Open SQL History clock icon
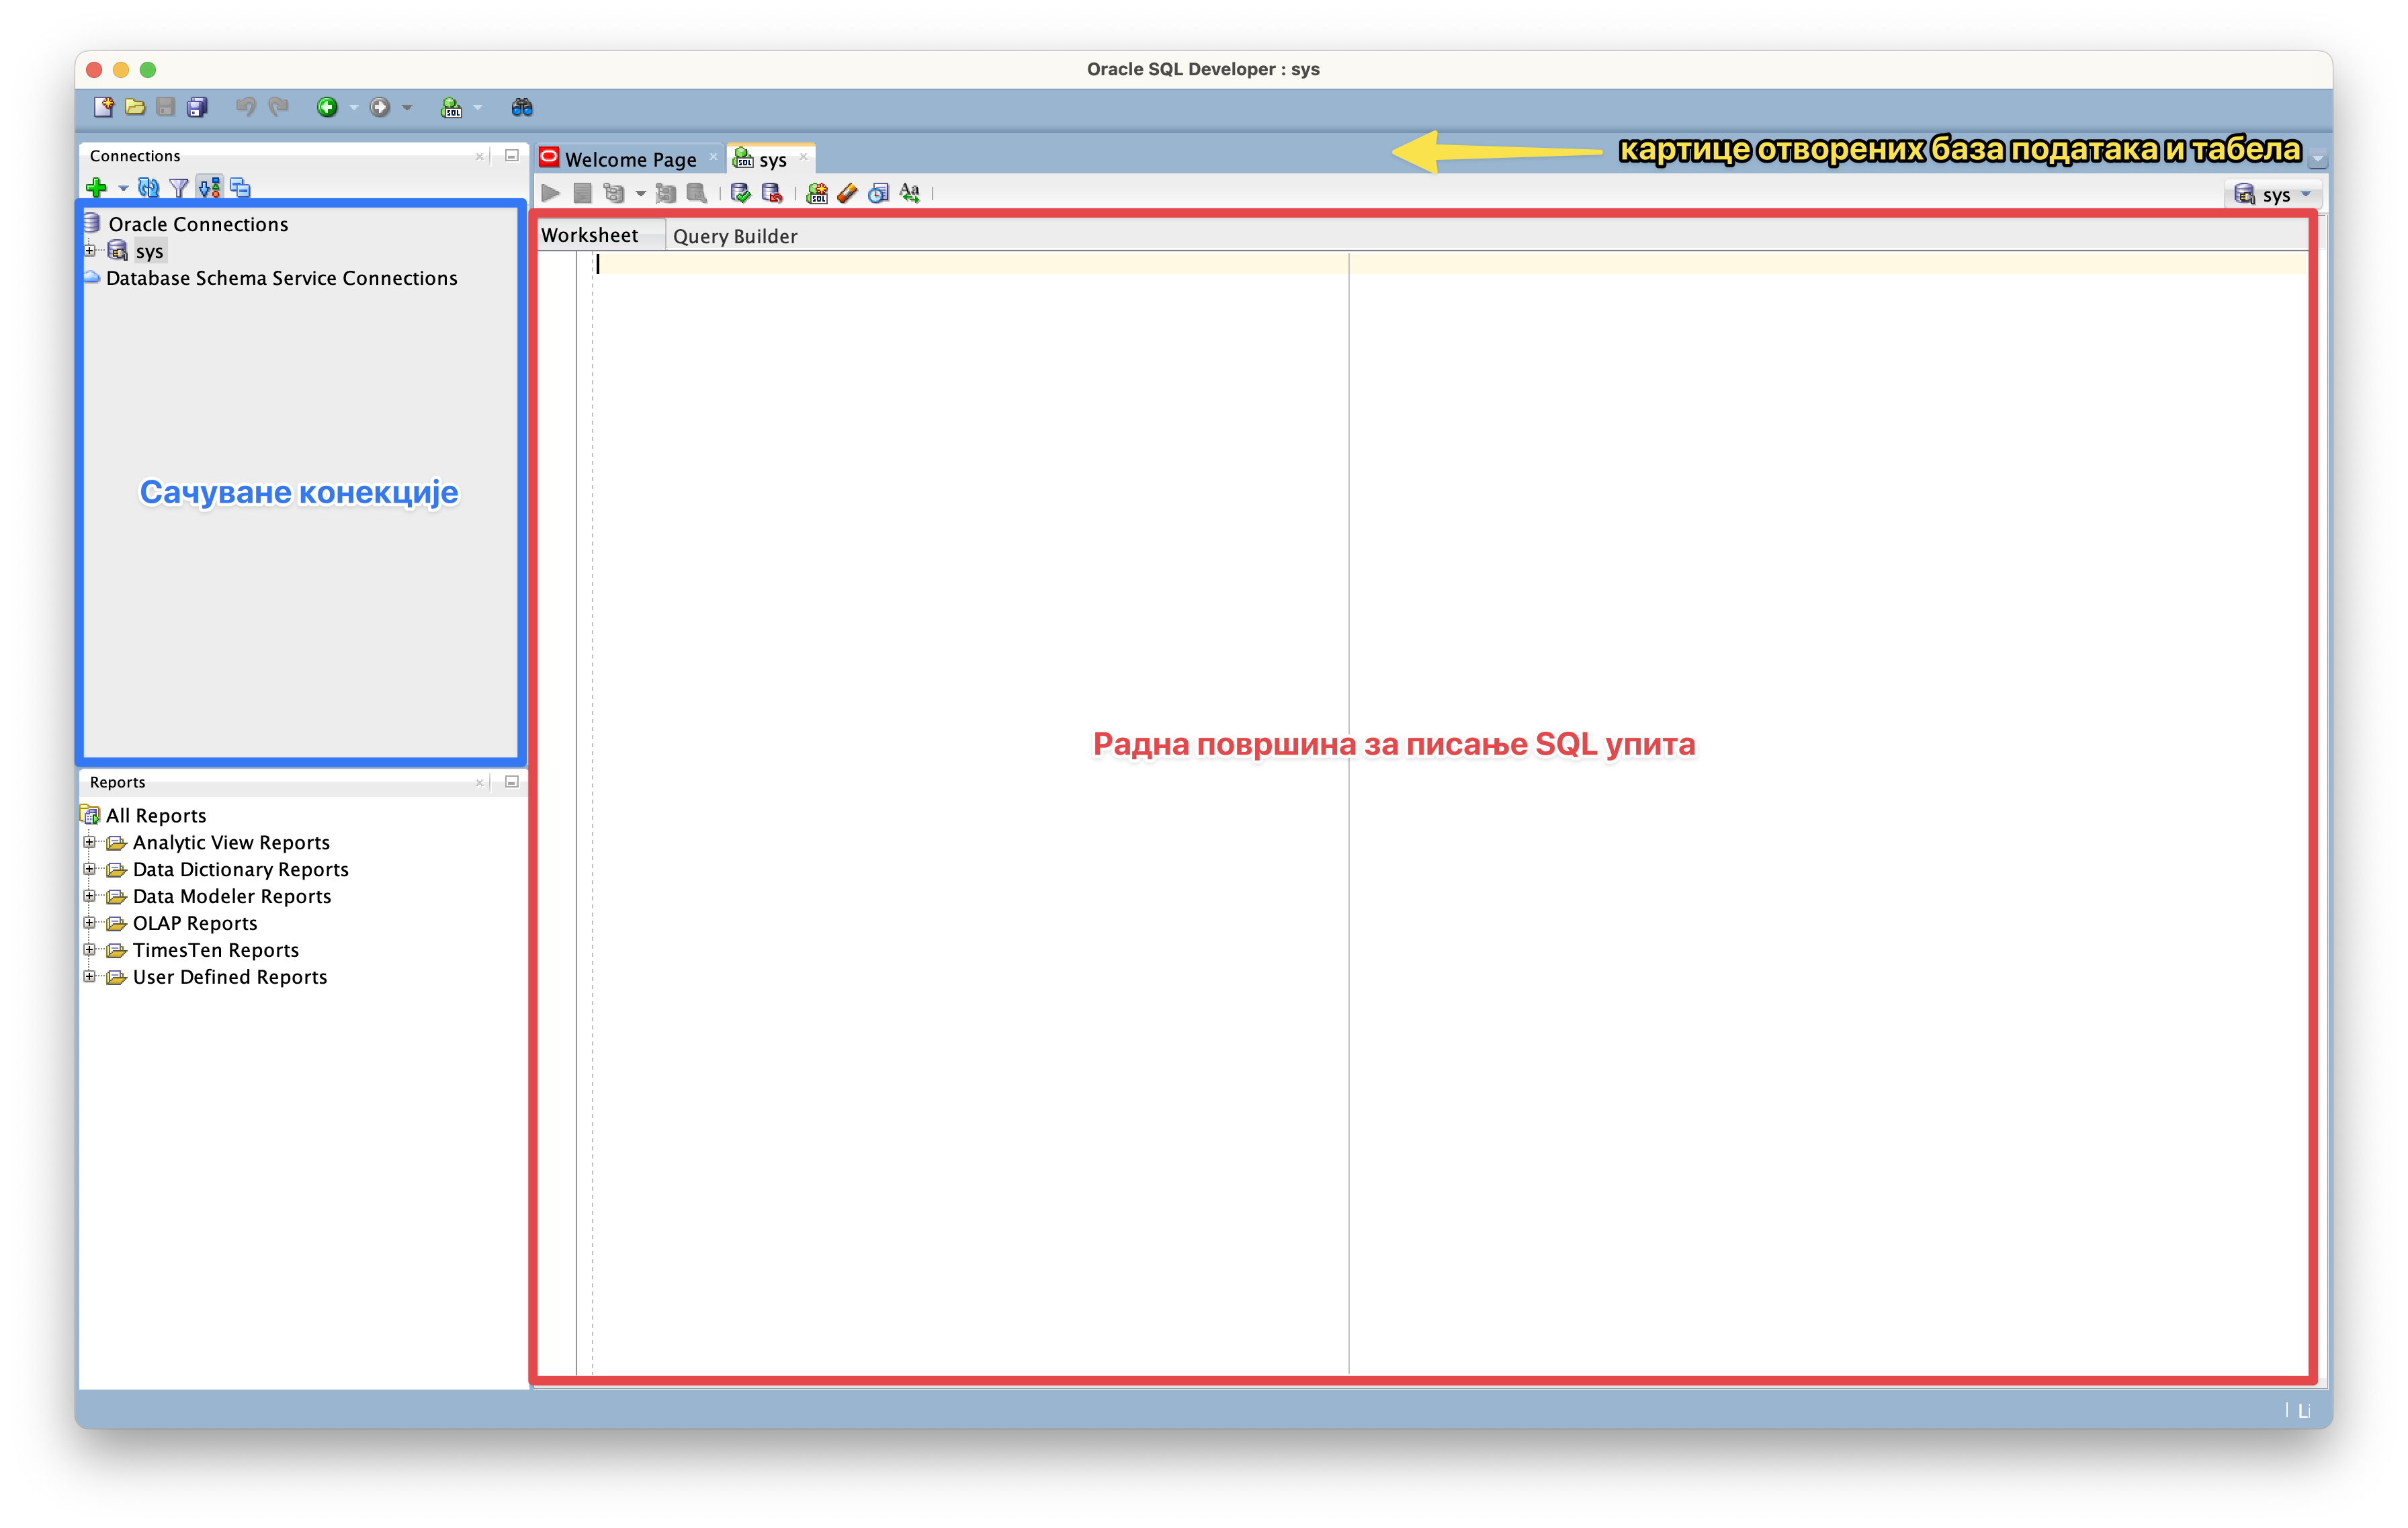Screen dimensions: 2408x1528 [878, 193]
